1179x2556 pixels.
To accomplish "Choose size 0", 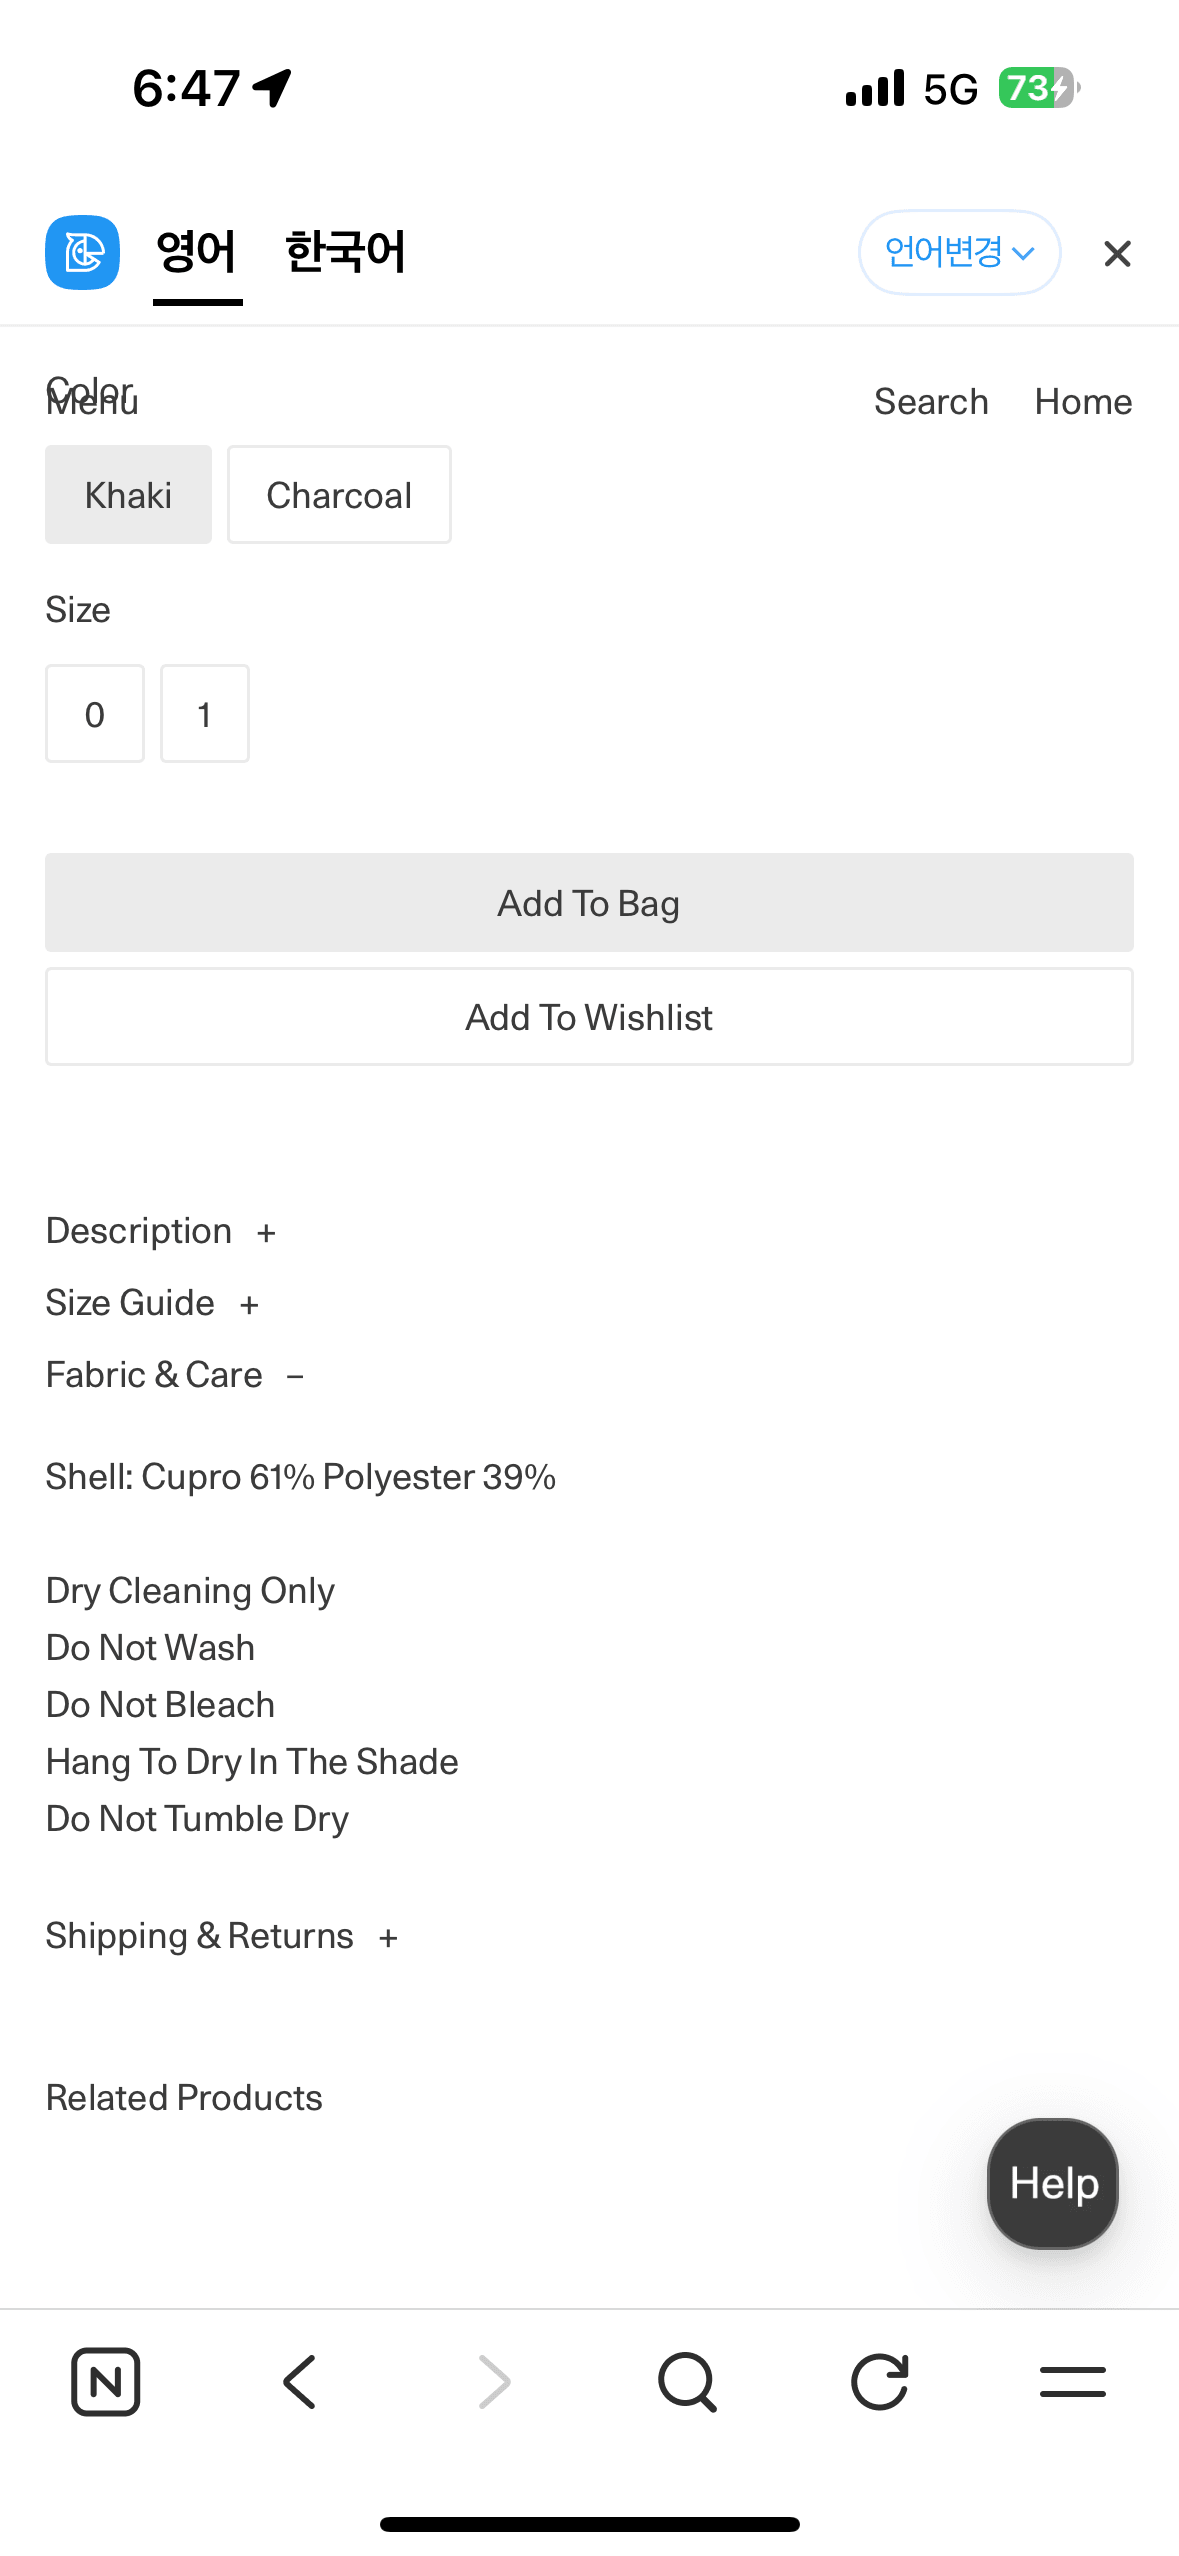I will (95, 714).
